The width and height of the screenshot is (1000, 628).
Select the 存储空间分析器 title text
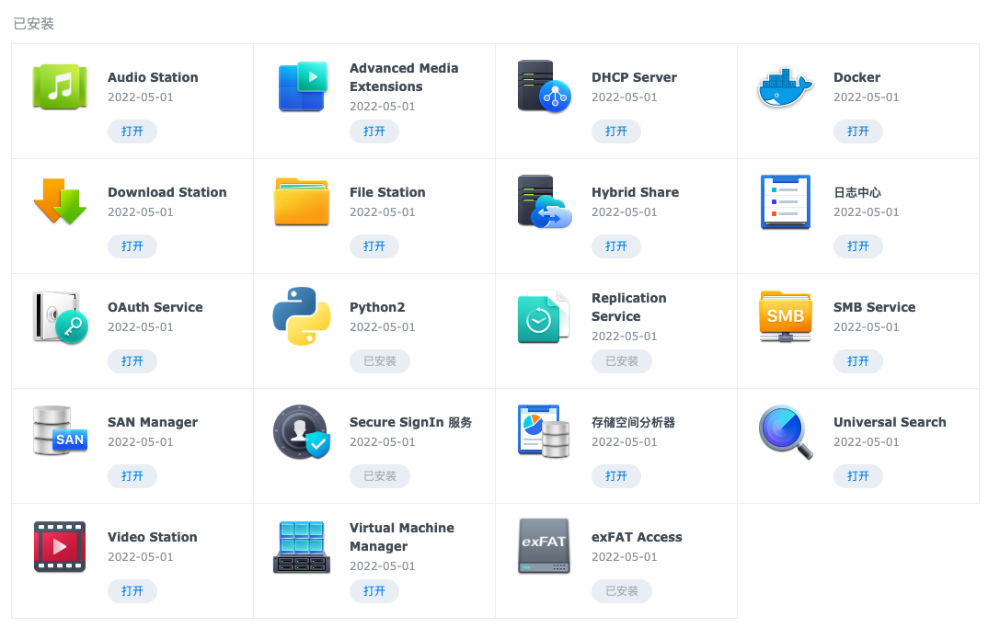[633, 422]
